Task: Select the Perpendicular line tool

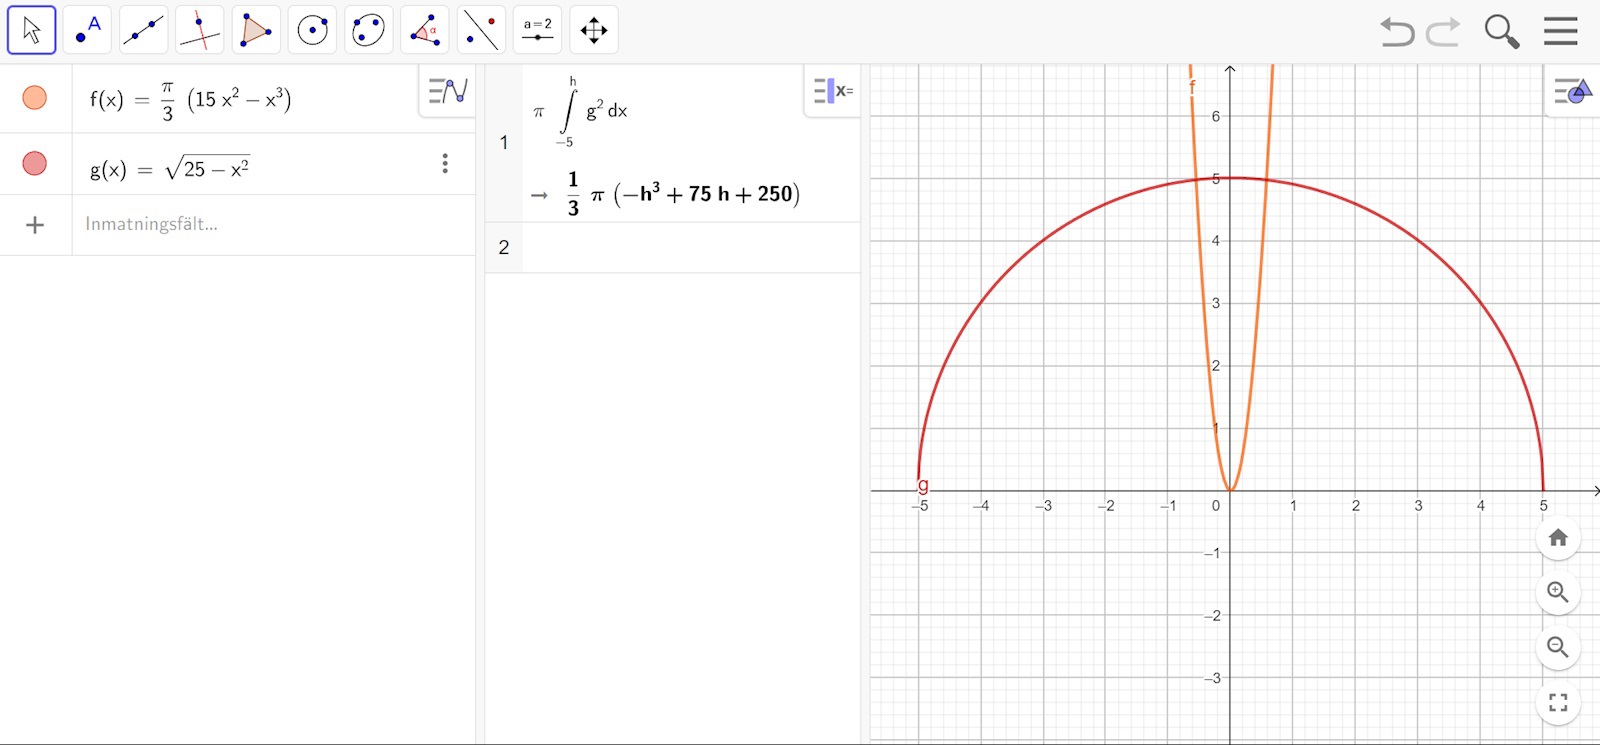Action: [199, 30]
